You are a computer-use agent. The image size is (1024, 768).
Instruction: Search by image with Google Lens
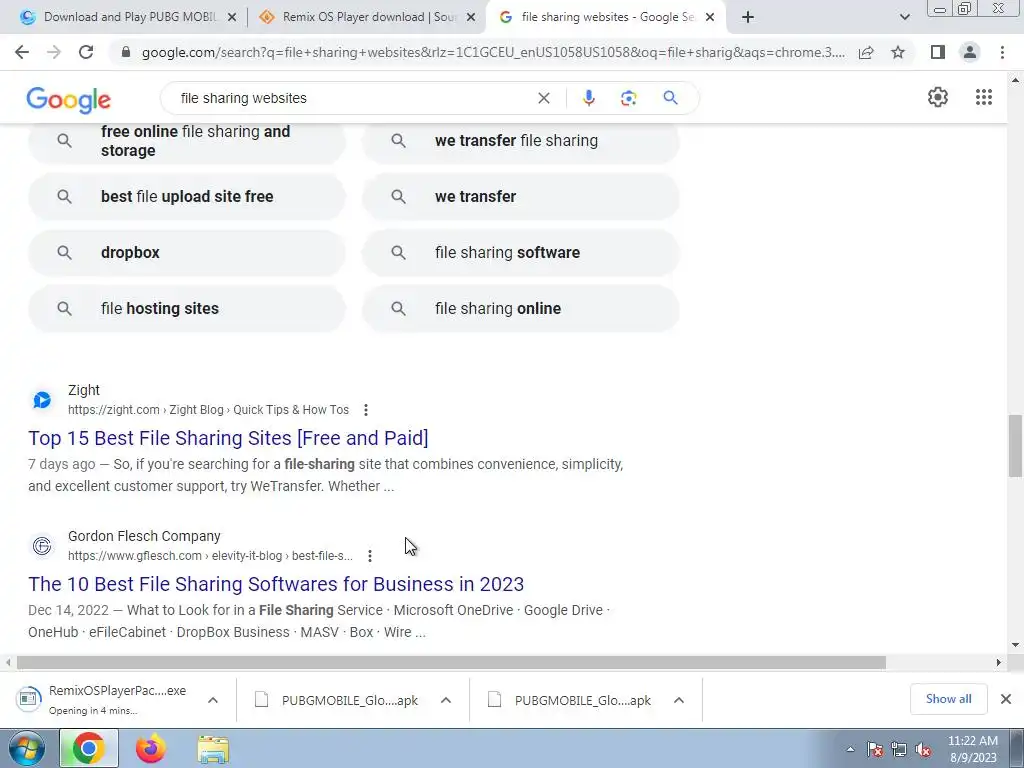pyautogui.click(x=628, y=98)
